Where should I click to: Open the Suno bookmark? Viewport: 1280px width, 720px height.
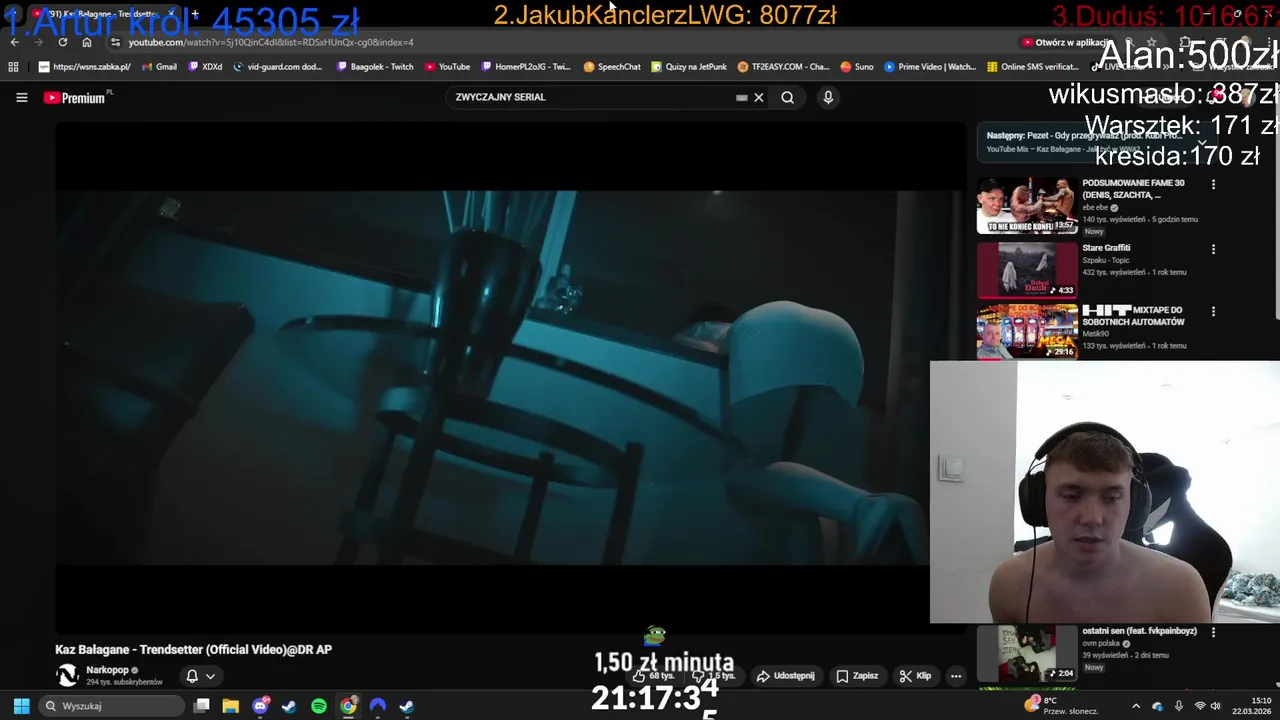pyautogui.click(x=857, y=67)
